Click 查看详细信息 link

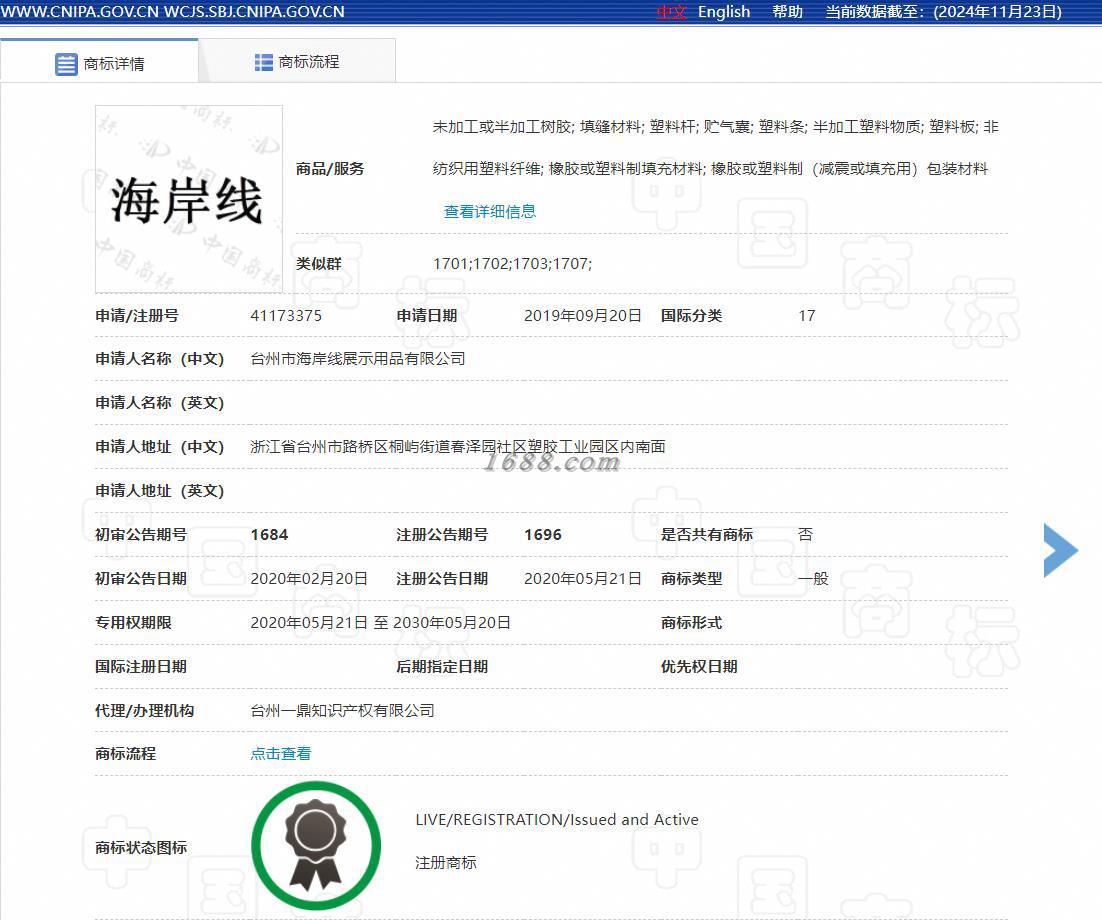click(490, 212)
